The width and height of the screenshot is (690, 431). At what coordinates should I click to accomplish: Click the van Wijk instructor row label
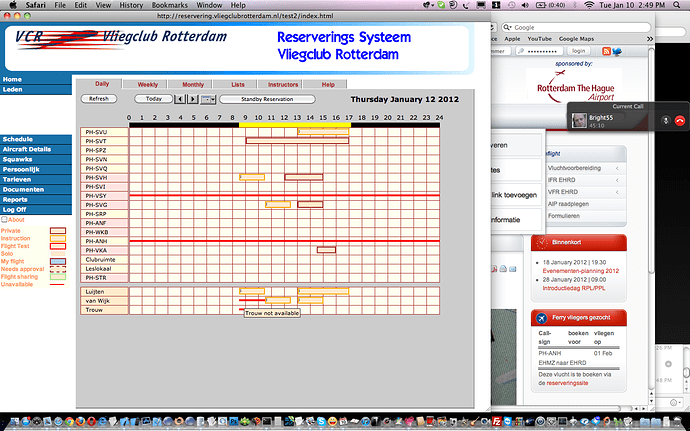pyautogui.click(x=104, y=301)
